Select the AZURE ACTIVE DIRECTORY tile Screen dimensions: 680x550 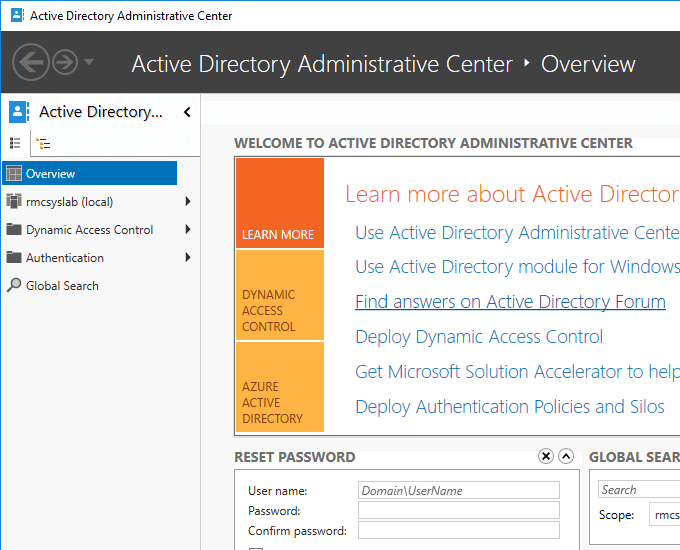280,387
